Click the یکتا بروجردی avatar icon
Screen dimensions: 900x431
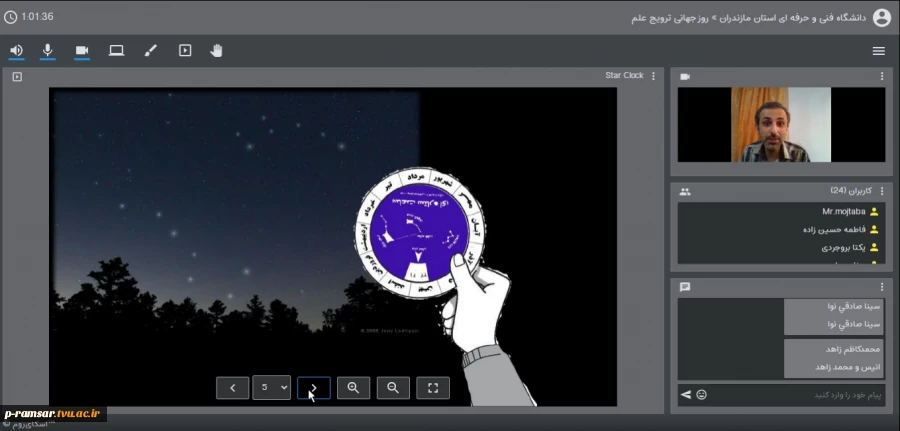tap(874, 248)
